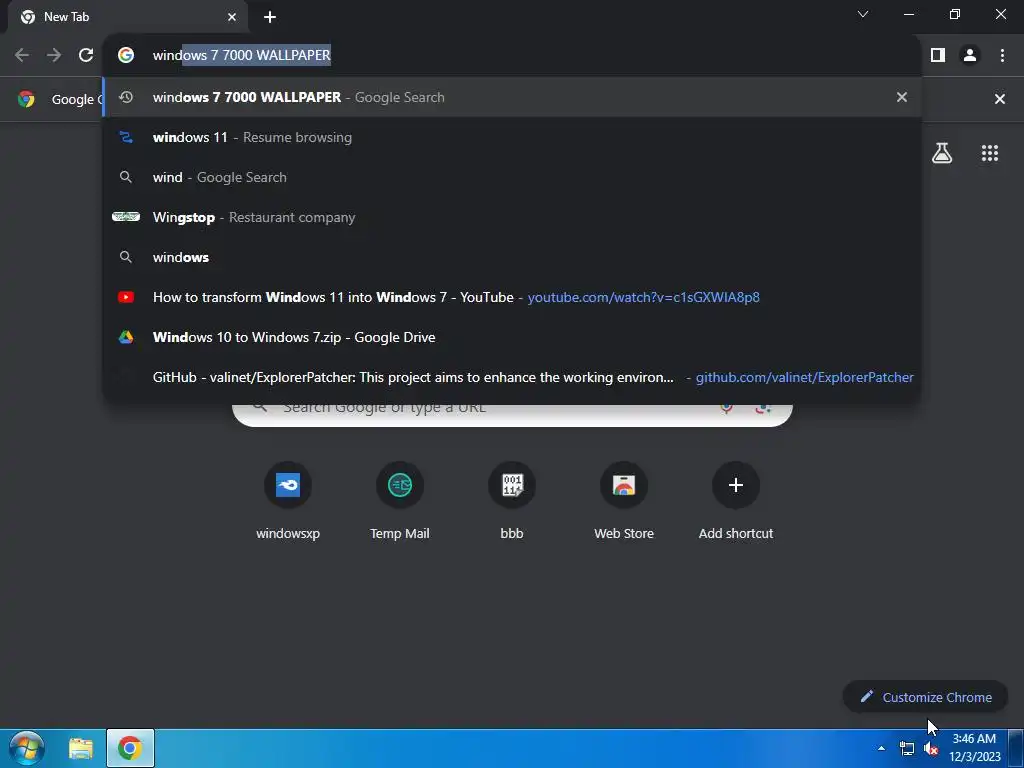Click the Wingstop logo icon

click(x=126, y=217)
